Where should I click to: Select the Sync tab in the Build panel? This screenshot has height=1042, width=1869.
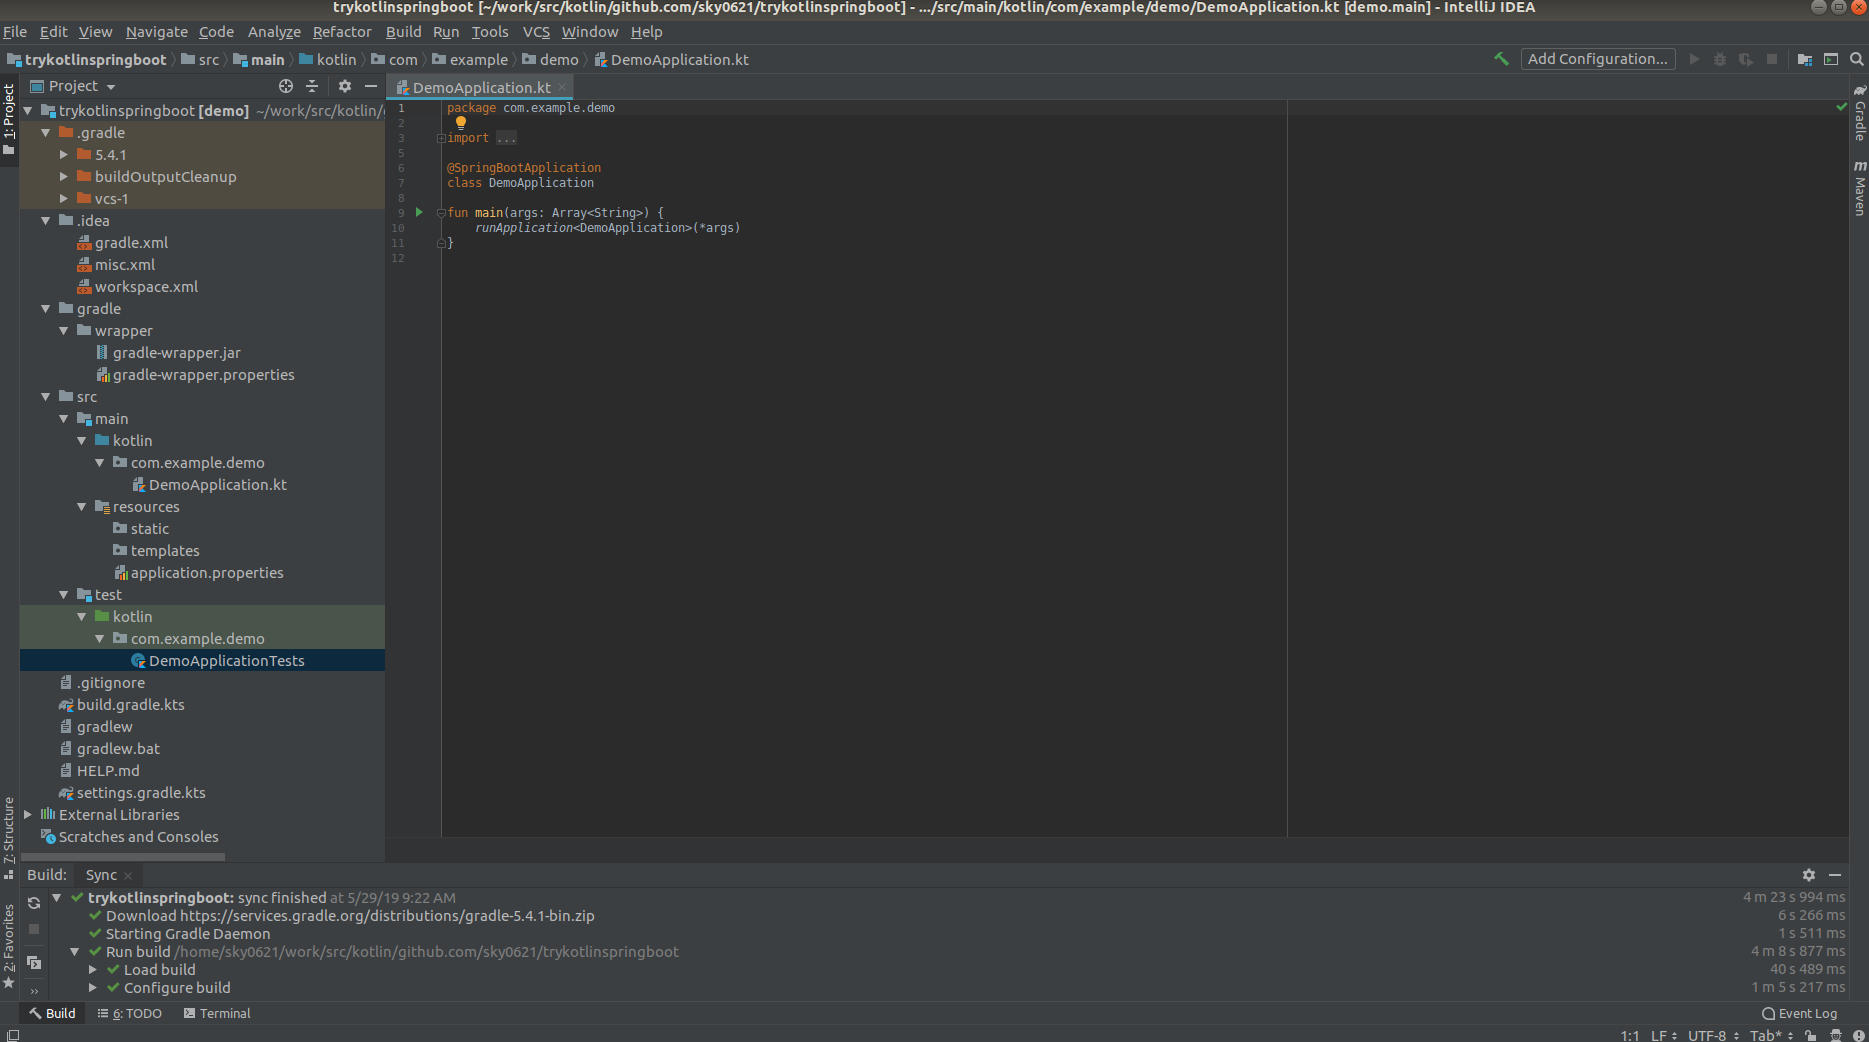100,874
